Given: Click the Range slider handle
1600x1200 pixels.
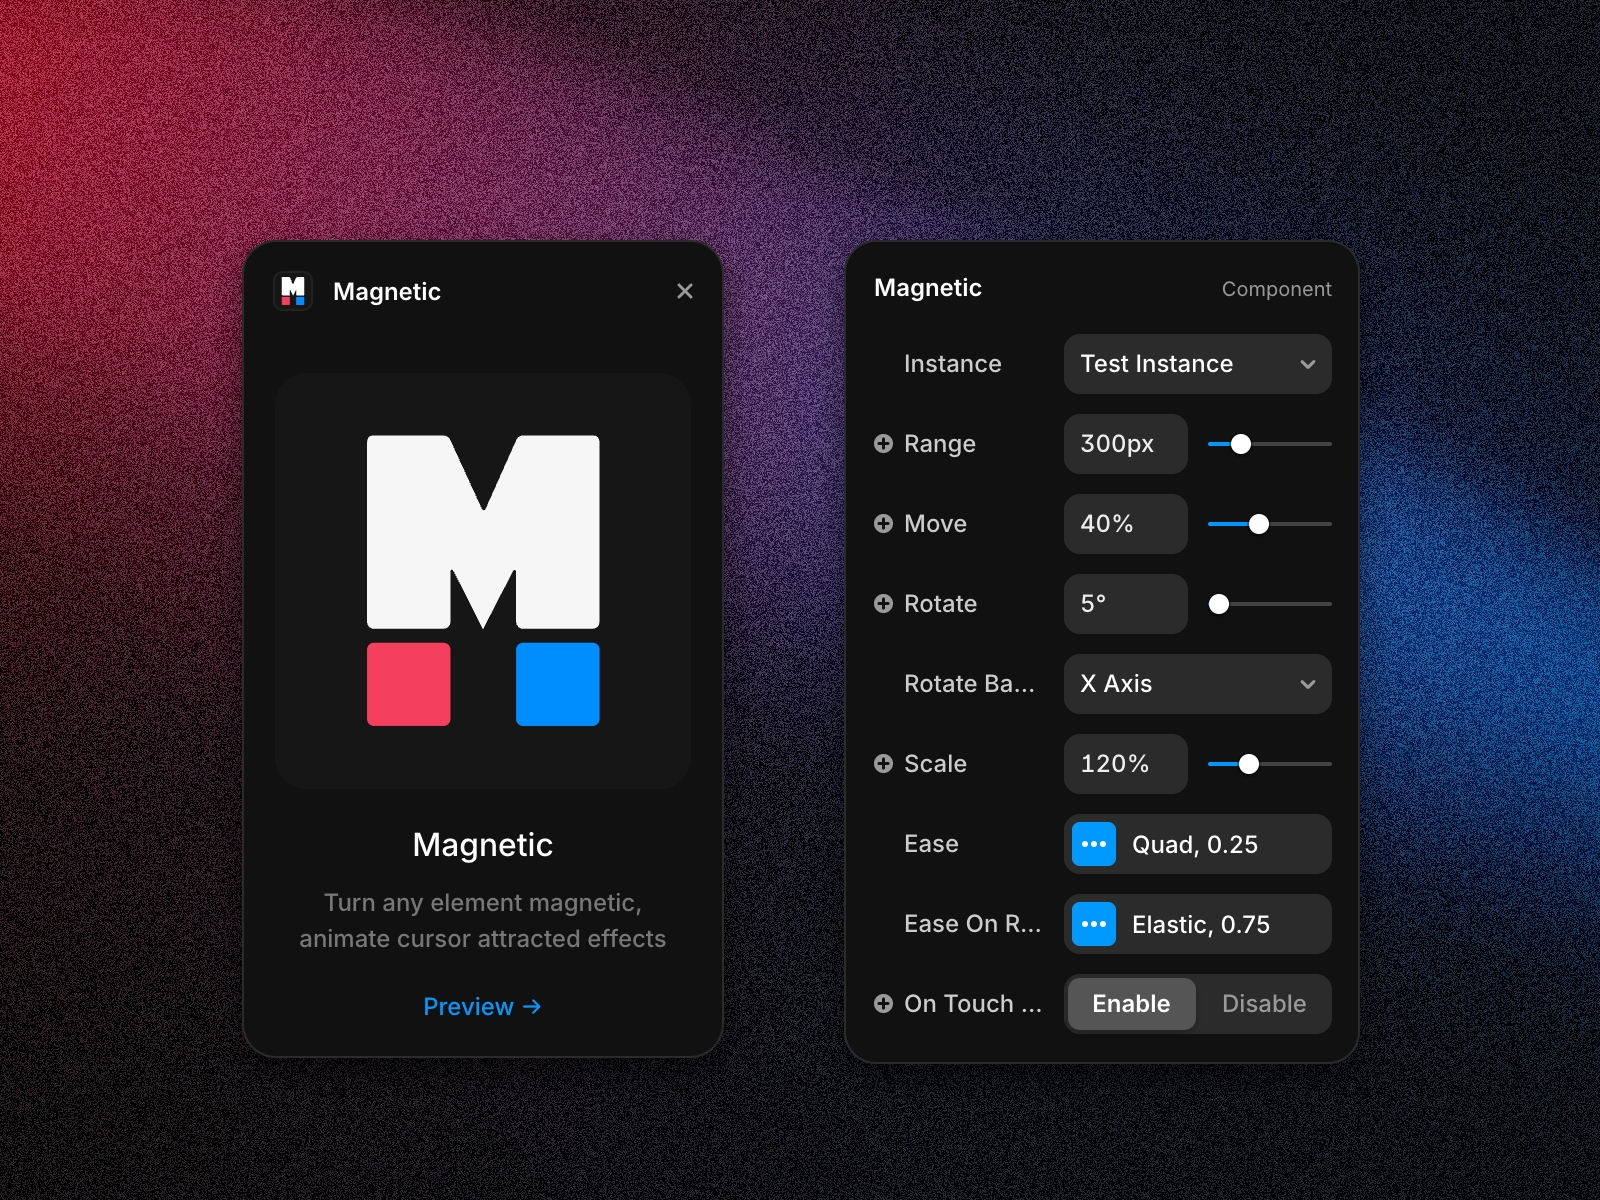Looking at the screenshot, I should [1240, 444].
